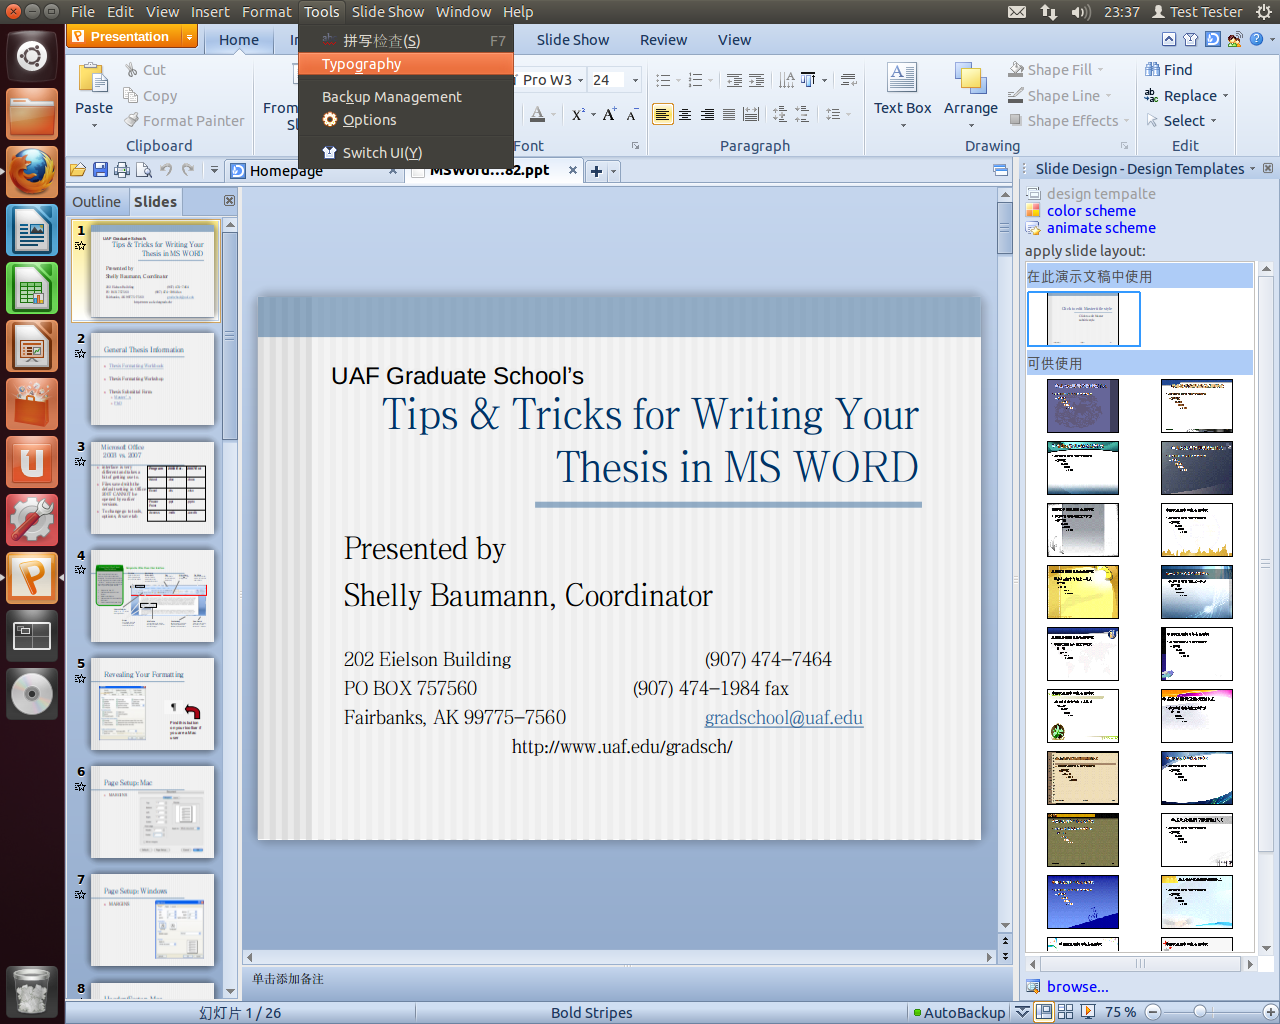This screenshot has width=1280, height=1024.
Task: Toggle AutoBackup indicator in status bar
Action: point(959,1012)
